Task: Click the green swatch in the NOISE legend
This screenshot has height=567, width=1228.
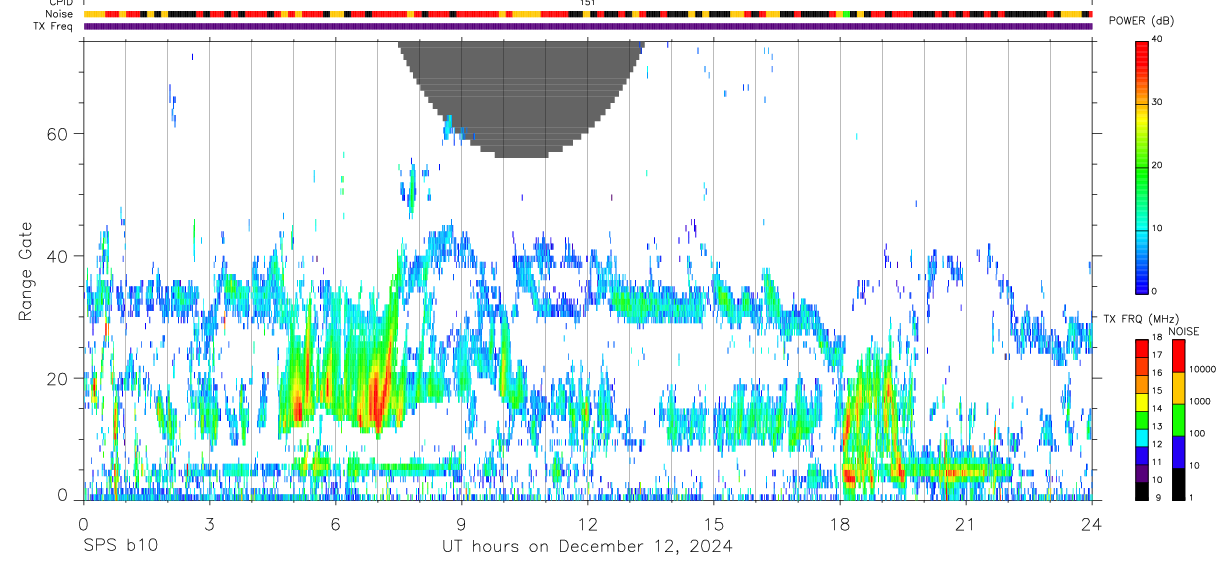Action: click(1177, 420)
